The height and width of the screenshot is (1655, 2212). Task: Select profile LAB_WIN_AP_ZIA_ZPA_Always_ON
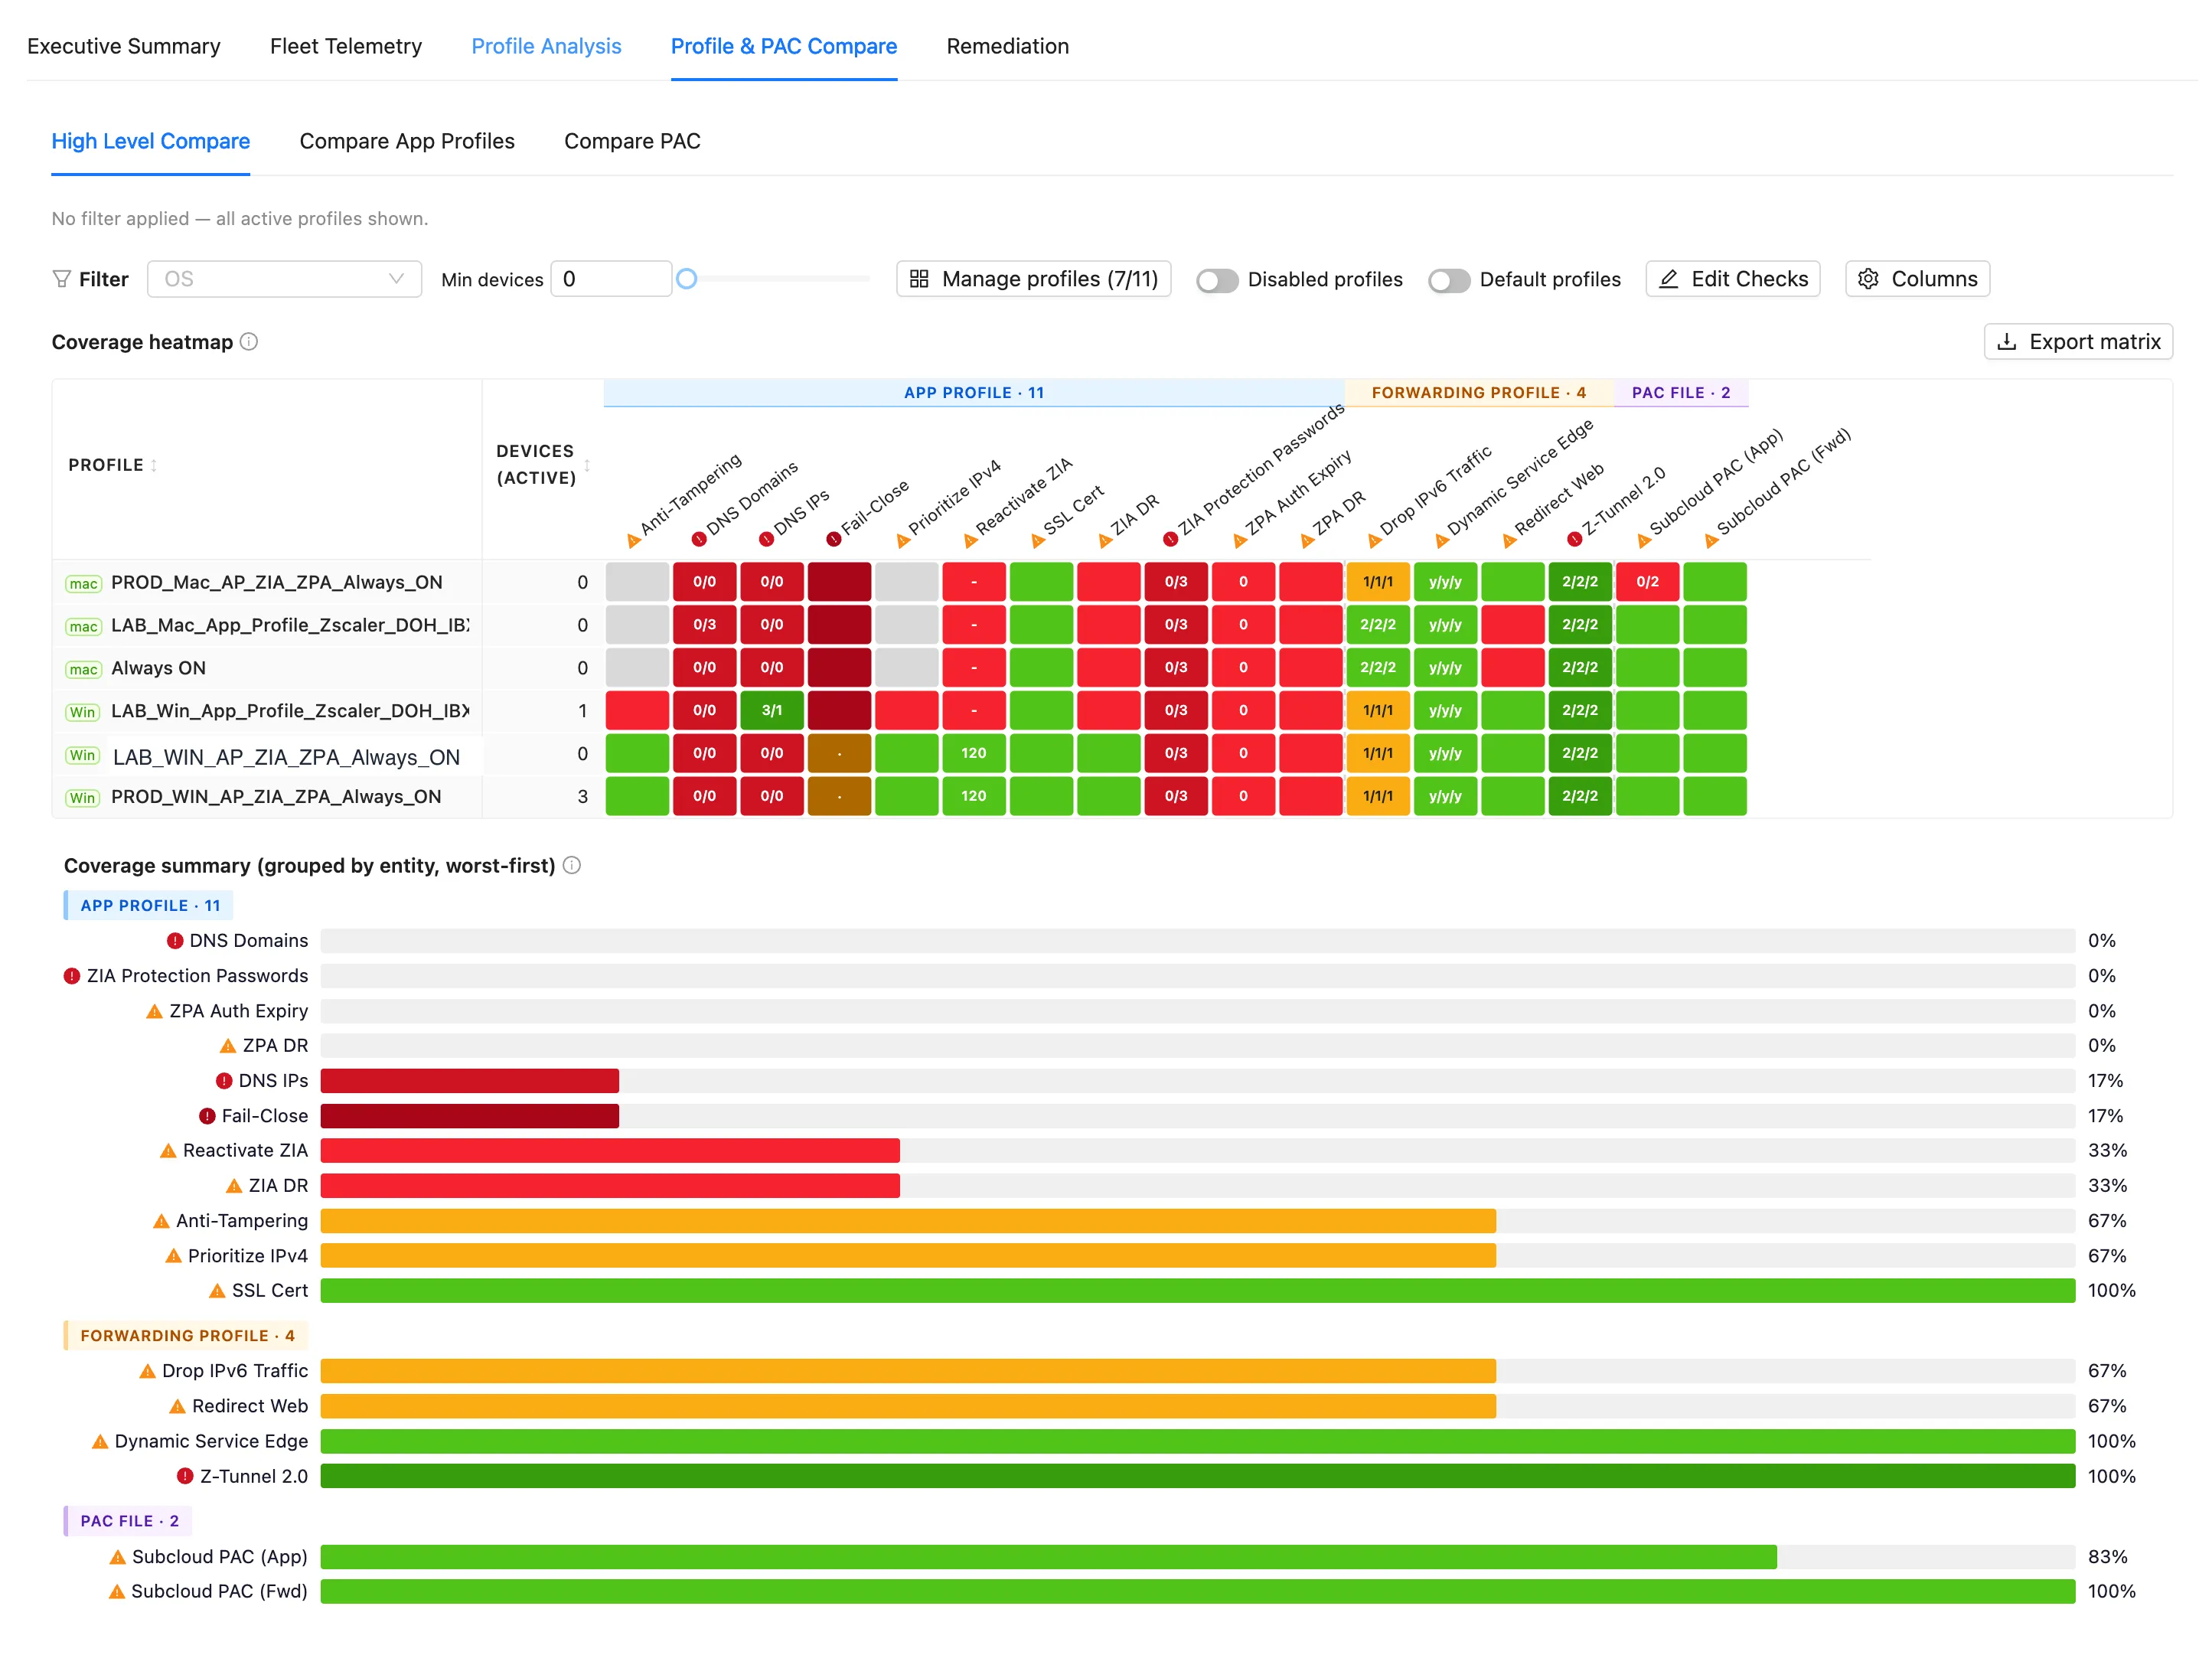[x=286, y=757]
